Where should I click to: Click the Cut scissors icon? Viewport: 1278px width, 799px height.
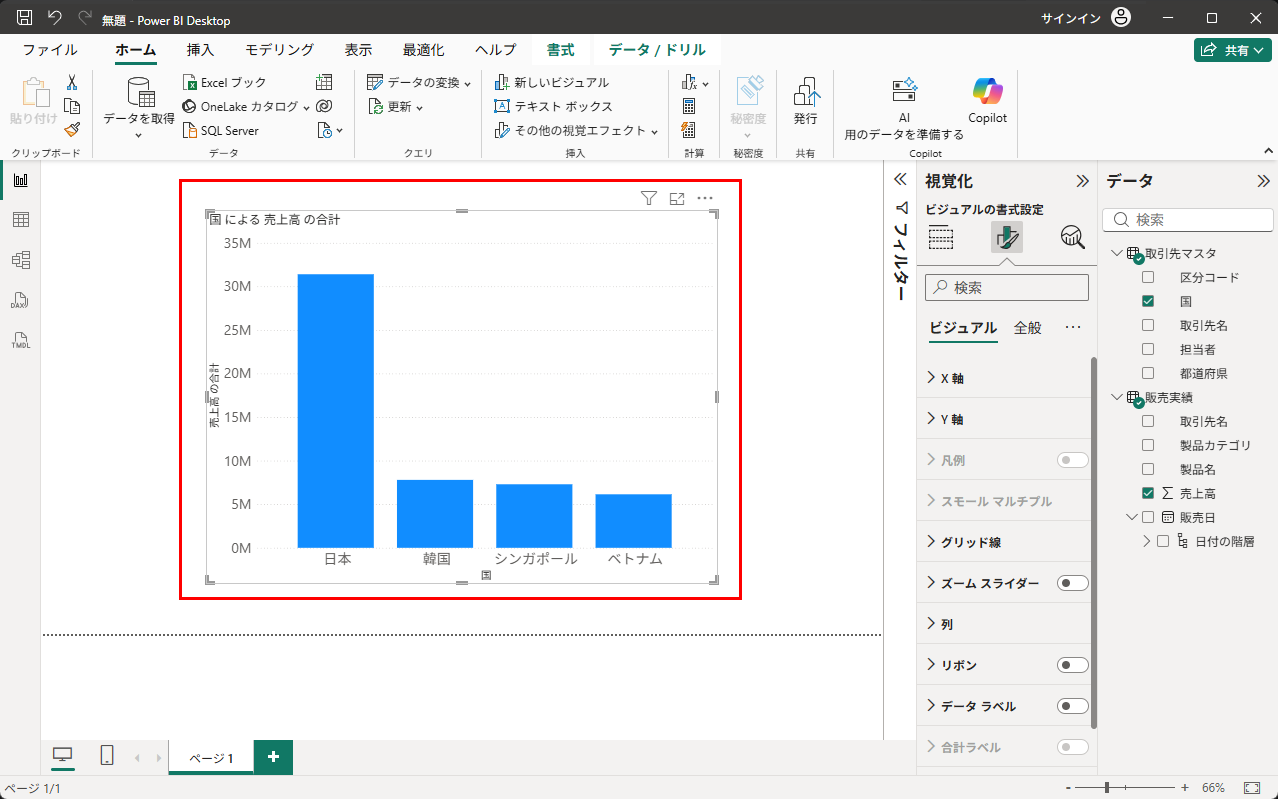pos(72,82)
